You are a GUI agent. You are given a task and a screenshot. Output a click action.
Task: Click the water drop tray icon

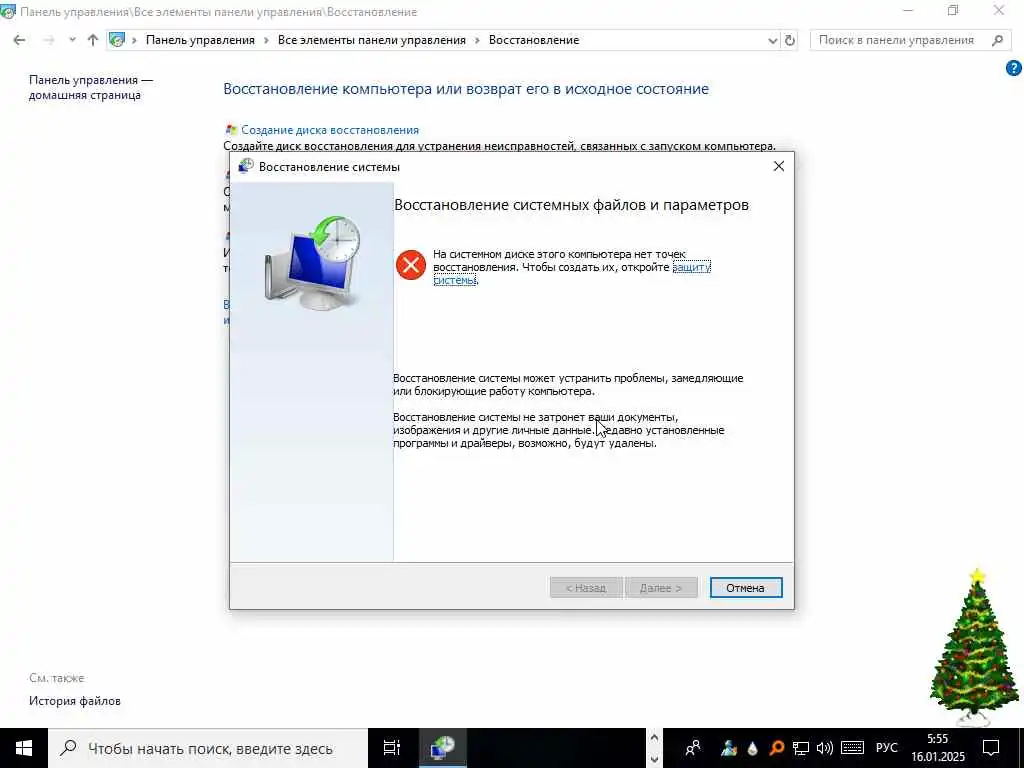pos(753,748)
